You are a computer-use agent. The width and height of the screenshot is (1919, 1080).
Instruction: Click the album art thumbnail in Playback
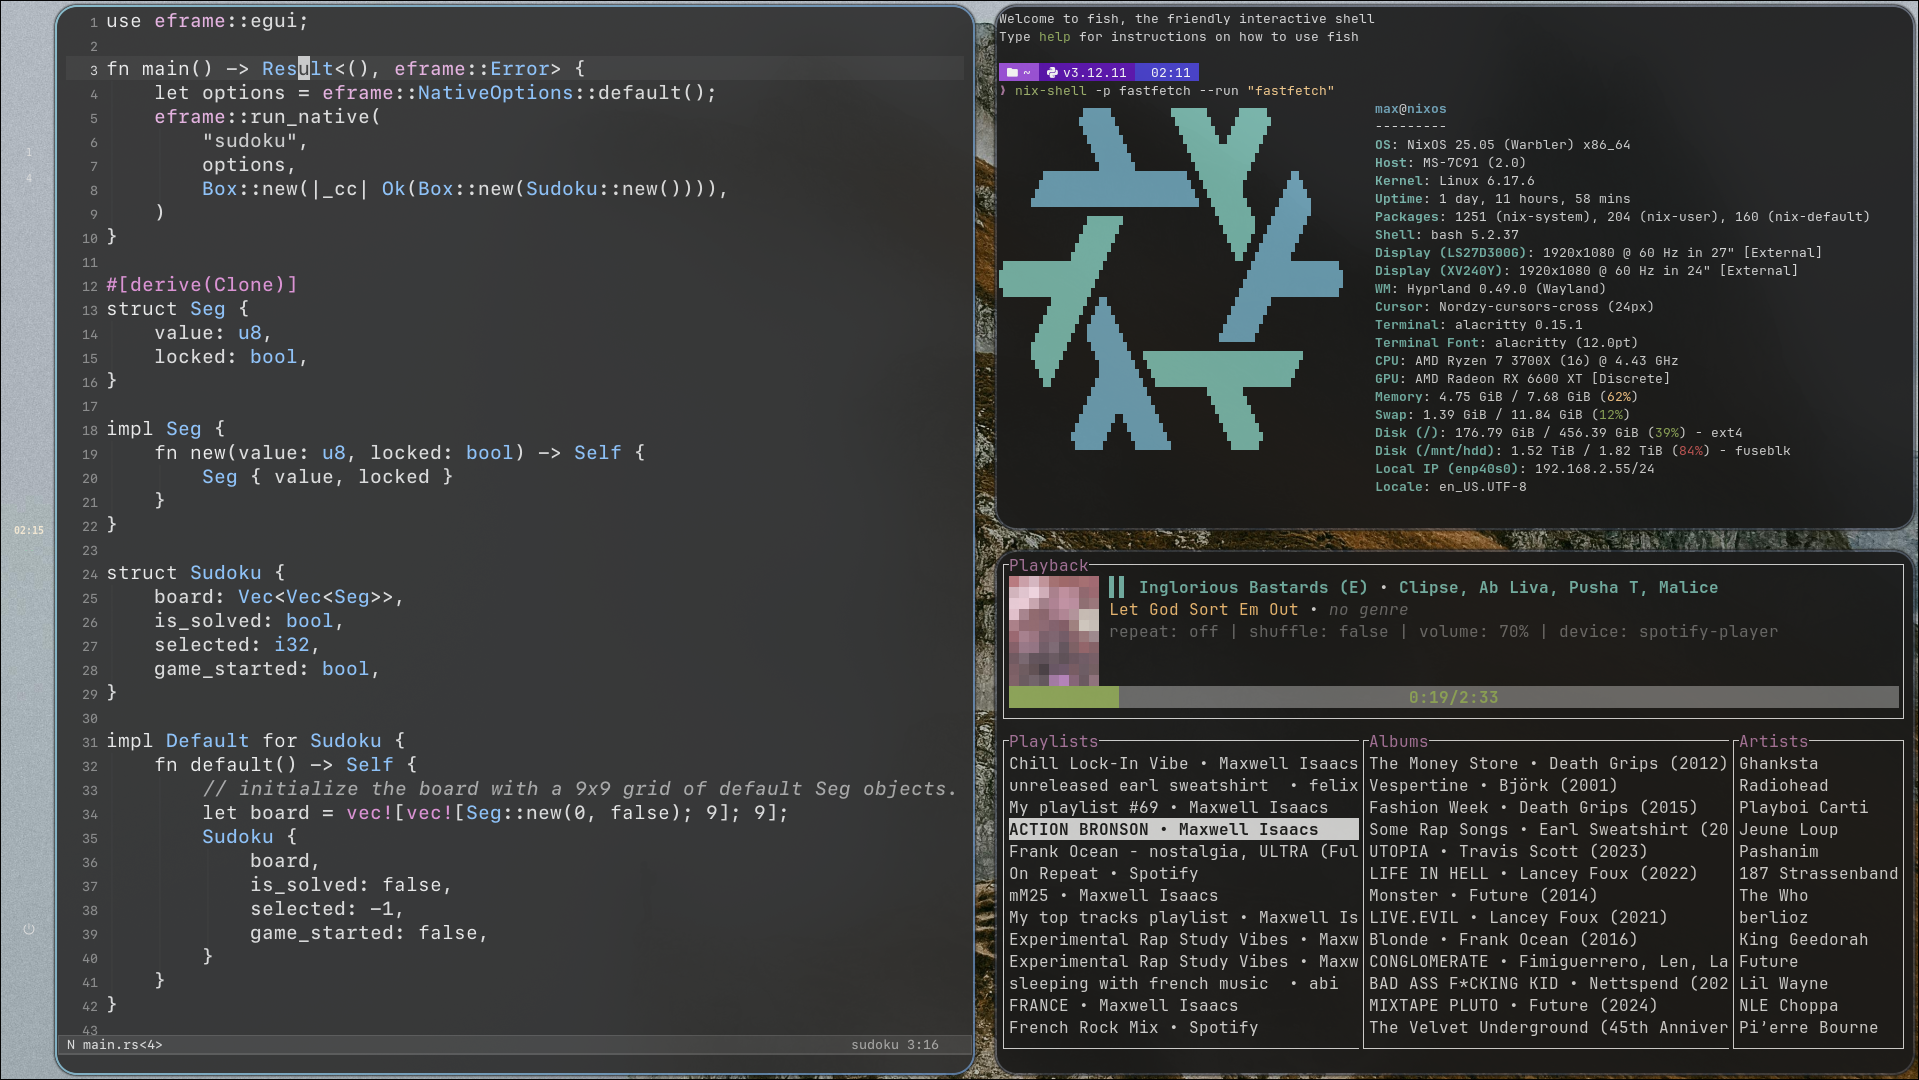click(x=1053, y=630)
